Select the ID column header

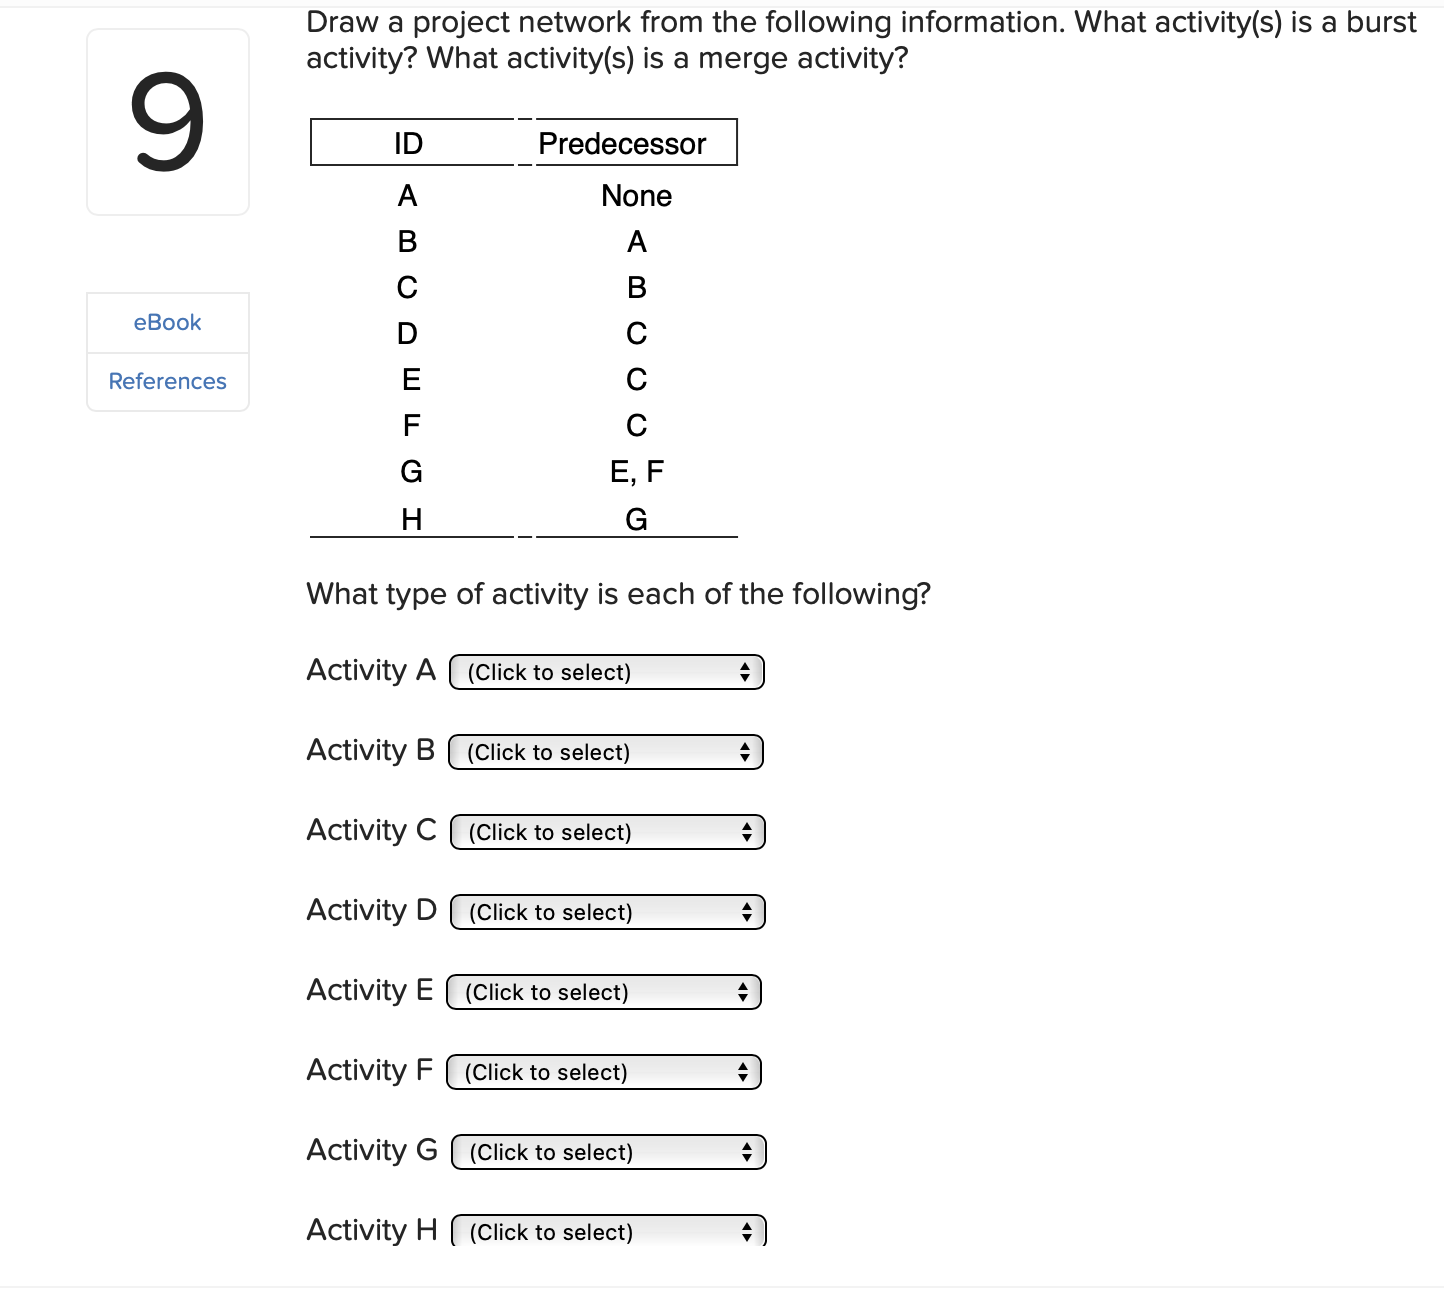(x=410, y=143)
